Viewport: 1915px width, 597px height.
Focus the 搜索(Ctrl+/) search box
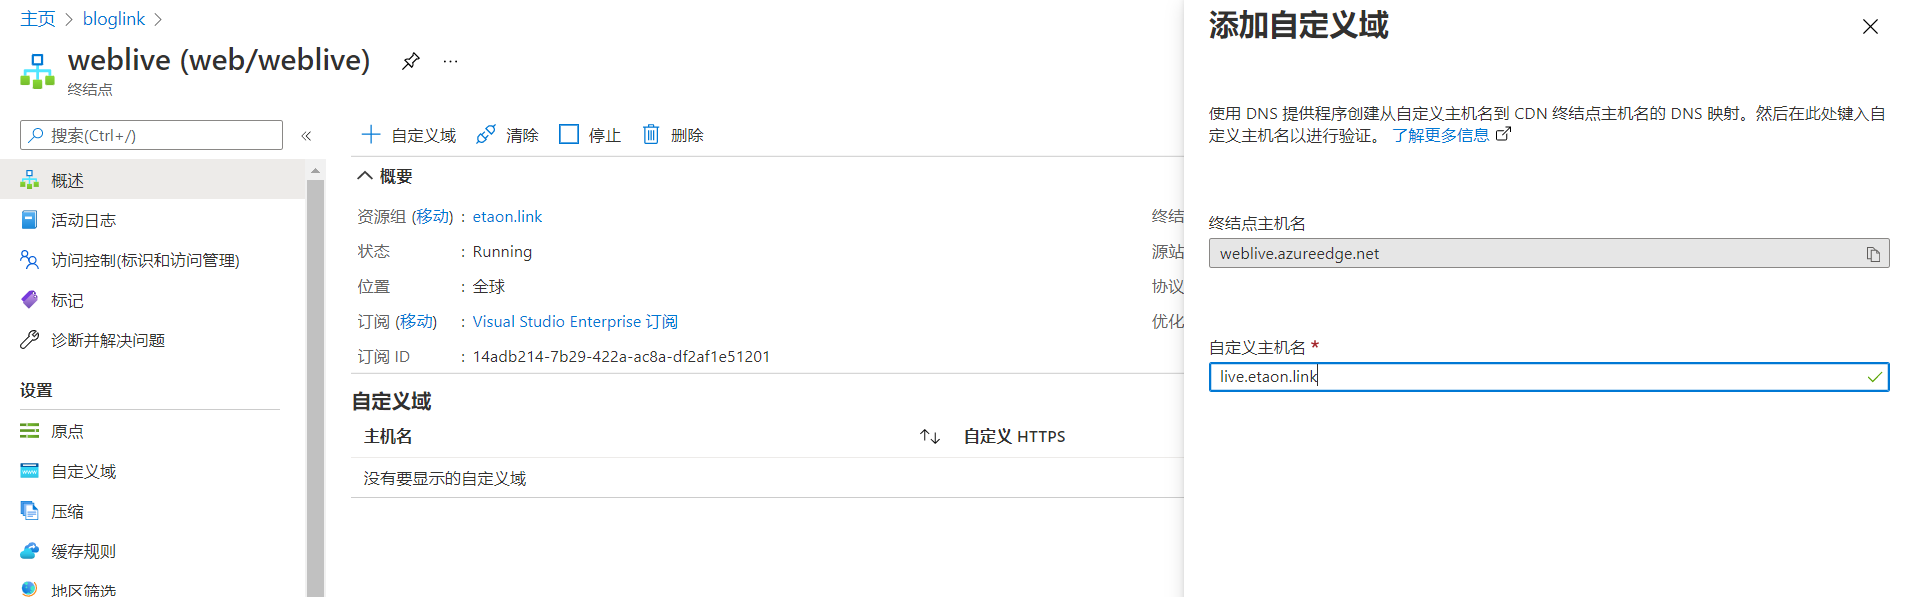(x=151, y=135)
